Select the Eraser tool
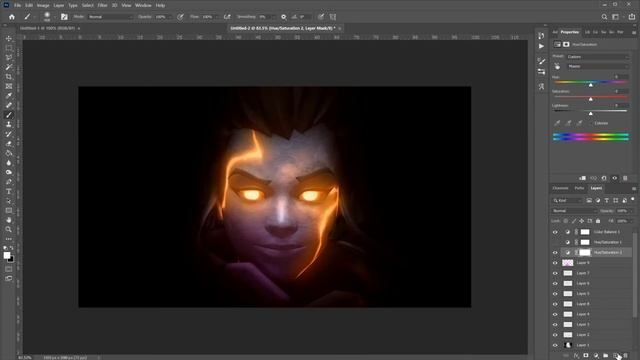 [9, 144]
